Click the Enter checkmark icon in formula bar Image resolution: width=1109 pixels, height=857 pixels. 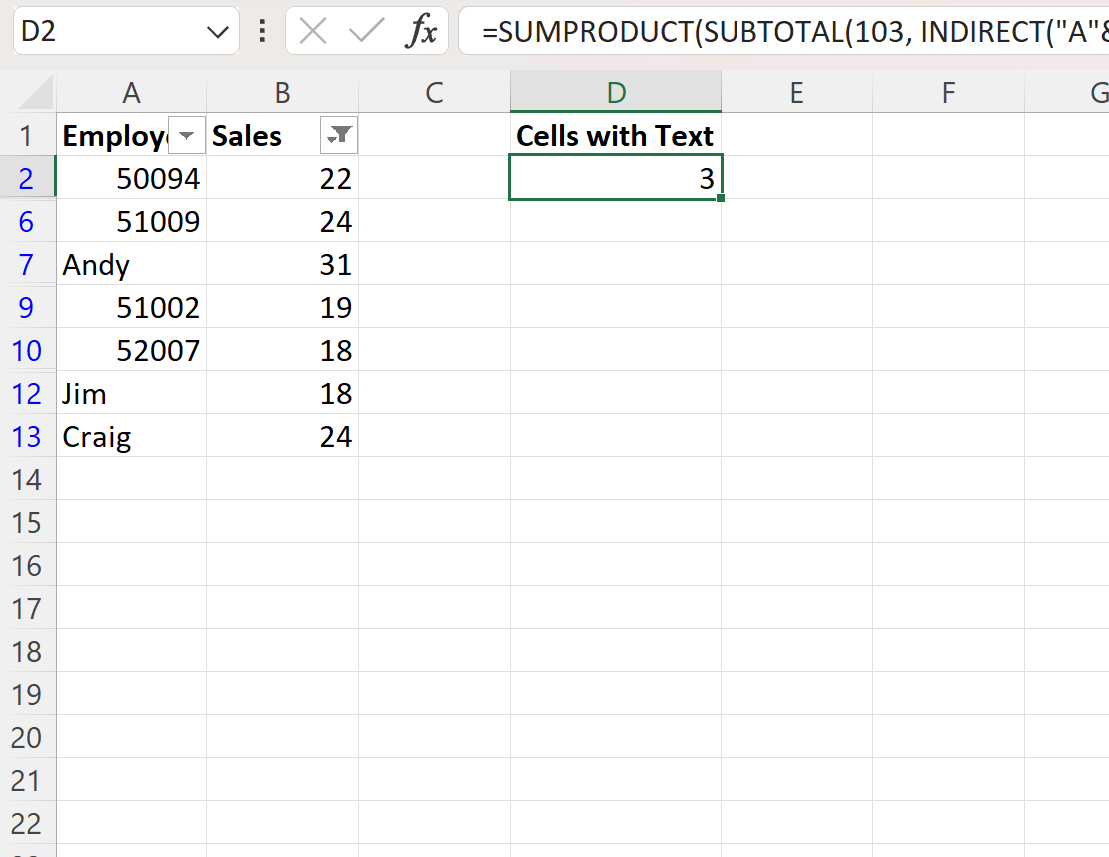pos(368,31)
